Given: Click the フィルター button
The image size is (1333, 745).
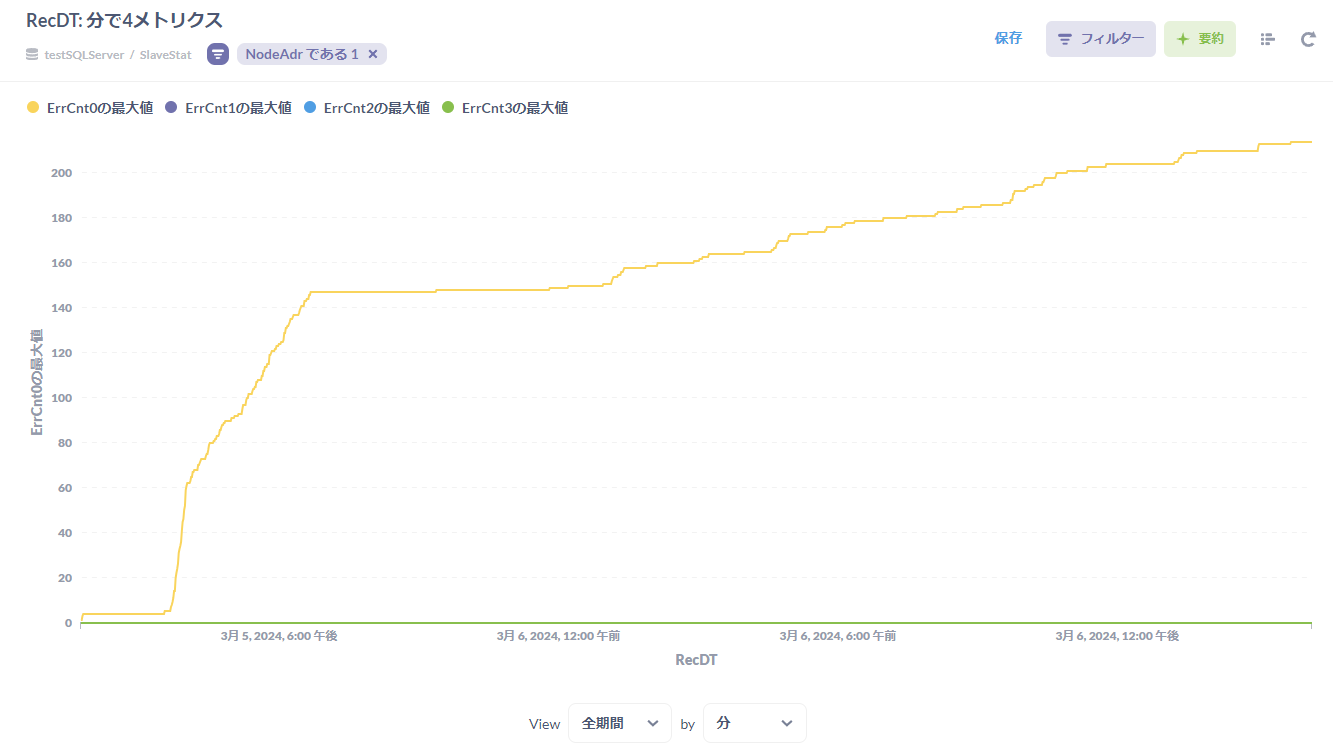Looking at the screenshot, I should [1100, 39].
